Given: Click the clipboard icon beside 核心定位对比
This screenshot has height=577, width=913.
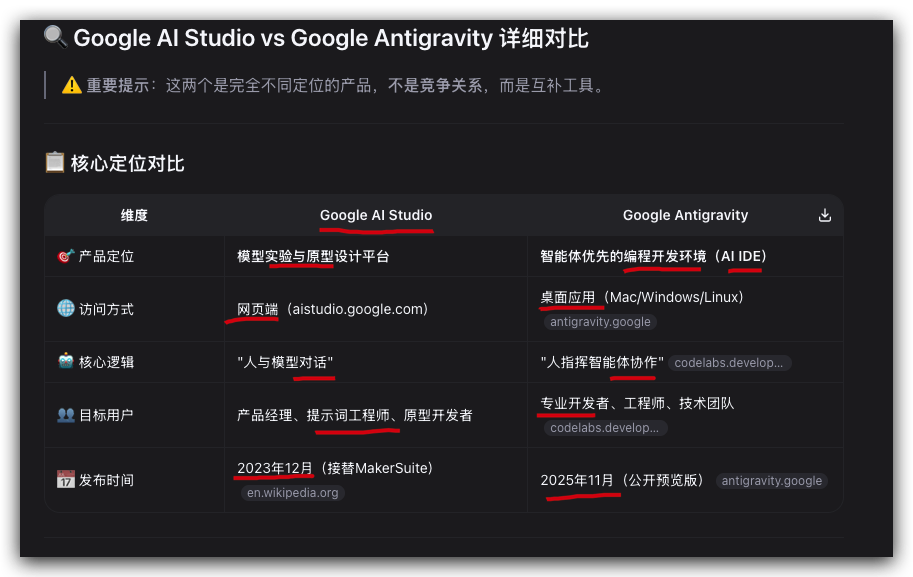Looking at the screenshot, I should 55,162.
